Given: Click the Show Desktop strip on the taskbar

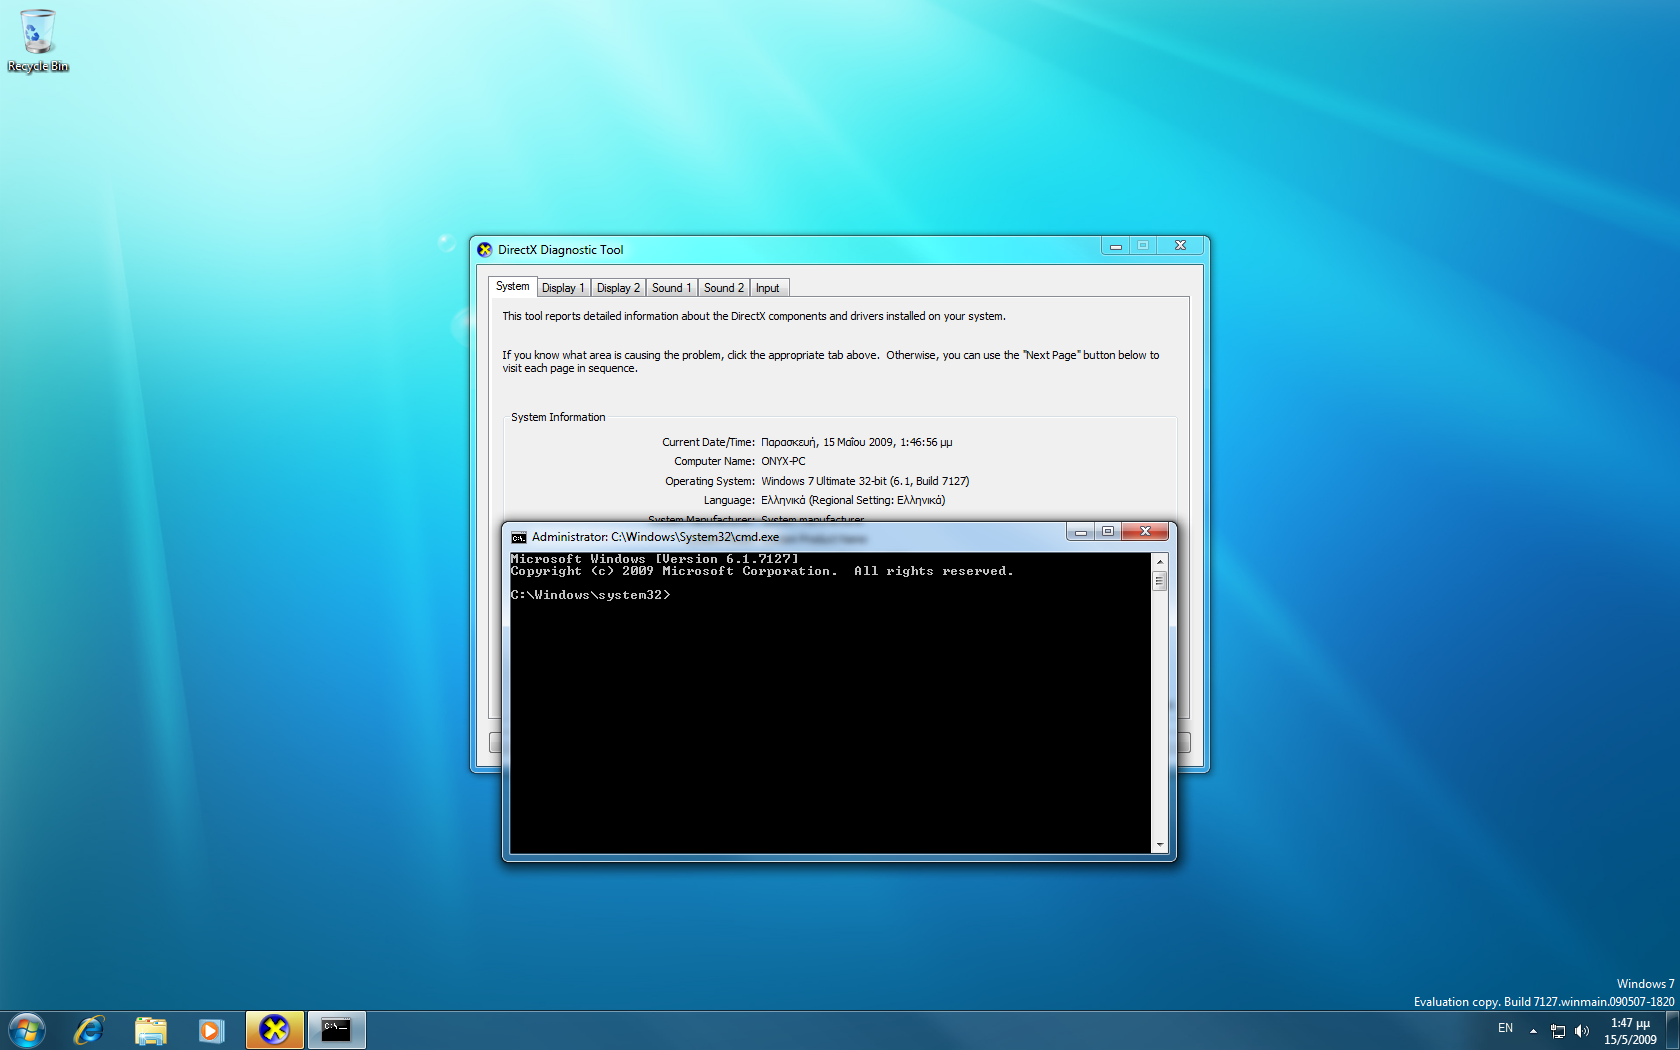Looking at the screenshot, I should pyautogui.click(x=1672, y=1030).
